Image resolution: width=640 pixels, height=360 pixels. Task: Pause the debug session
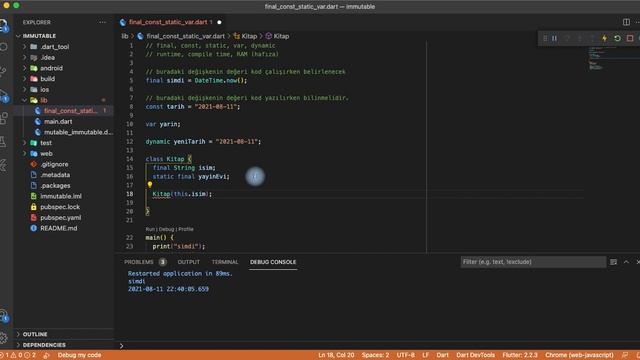click(x=554, y=38)
